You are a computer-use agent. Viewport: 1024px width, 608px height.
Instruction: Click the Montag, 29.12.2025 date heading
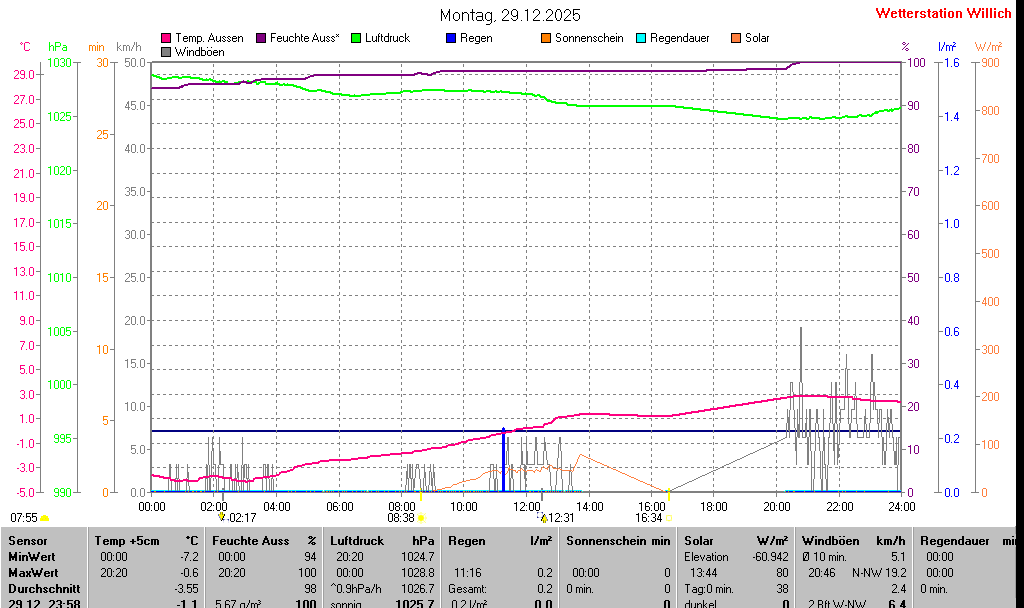(510, 15)
